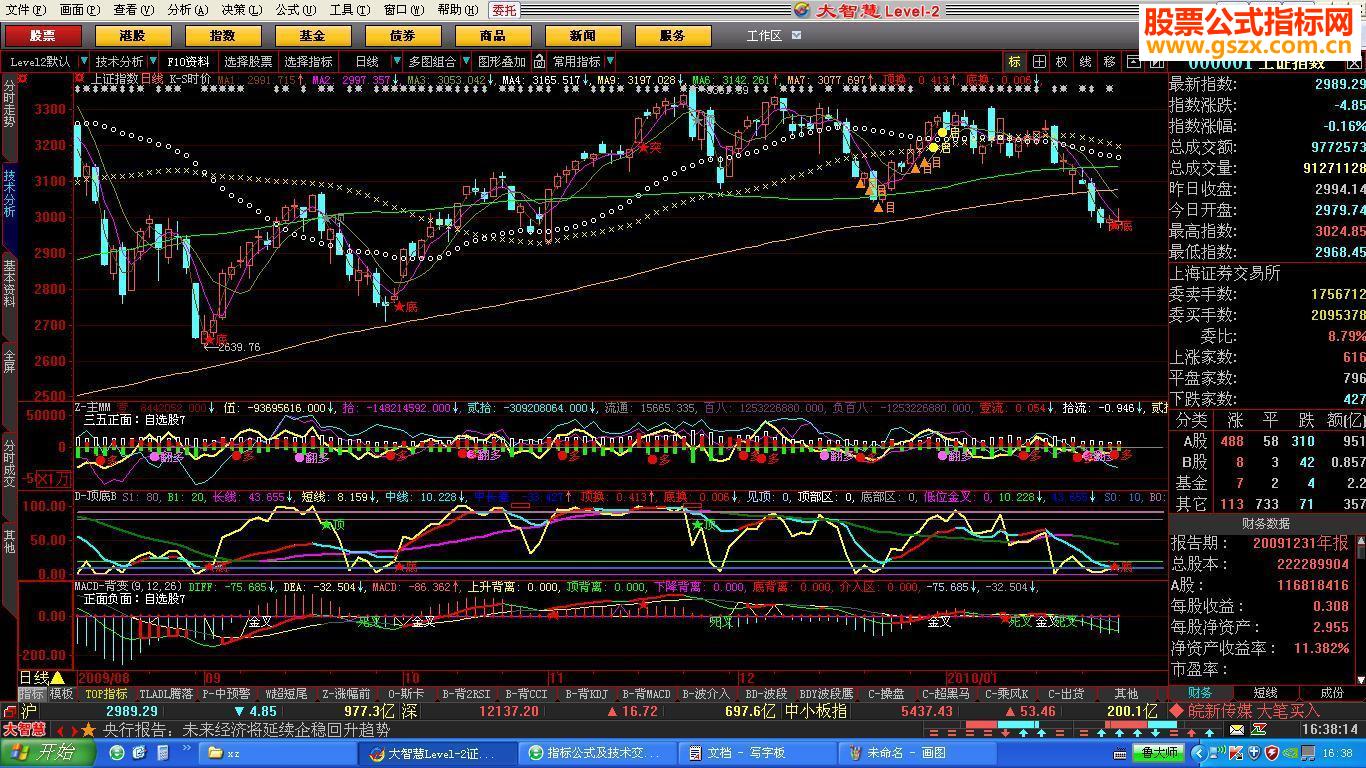Switch to 未命名 - 画图 taskbar window
This screenshot has height=768, width=1366.
(x=917, y=753)
